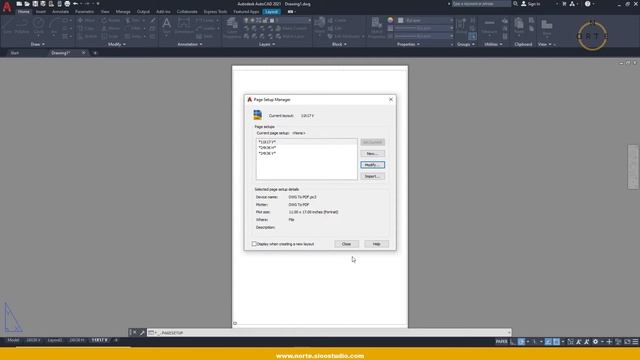Open the Customization menu icon in status bar
Screen dimensions: 640x360
635,342
